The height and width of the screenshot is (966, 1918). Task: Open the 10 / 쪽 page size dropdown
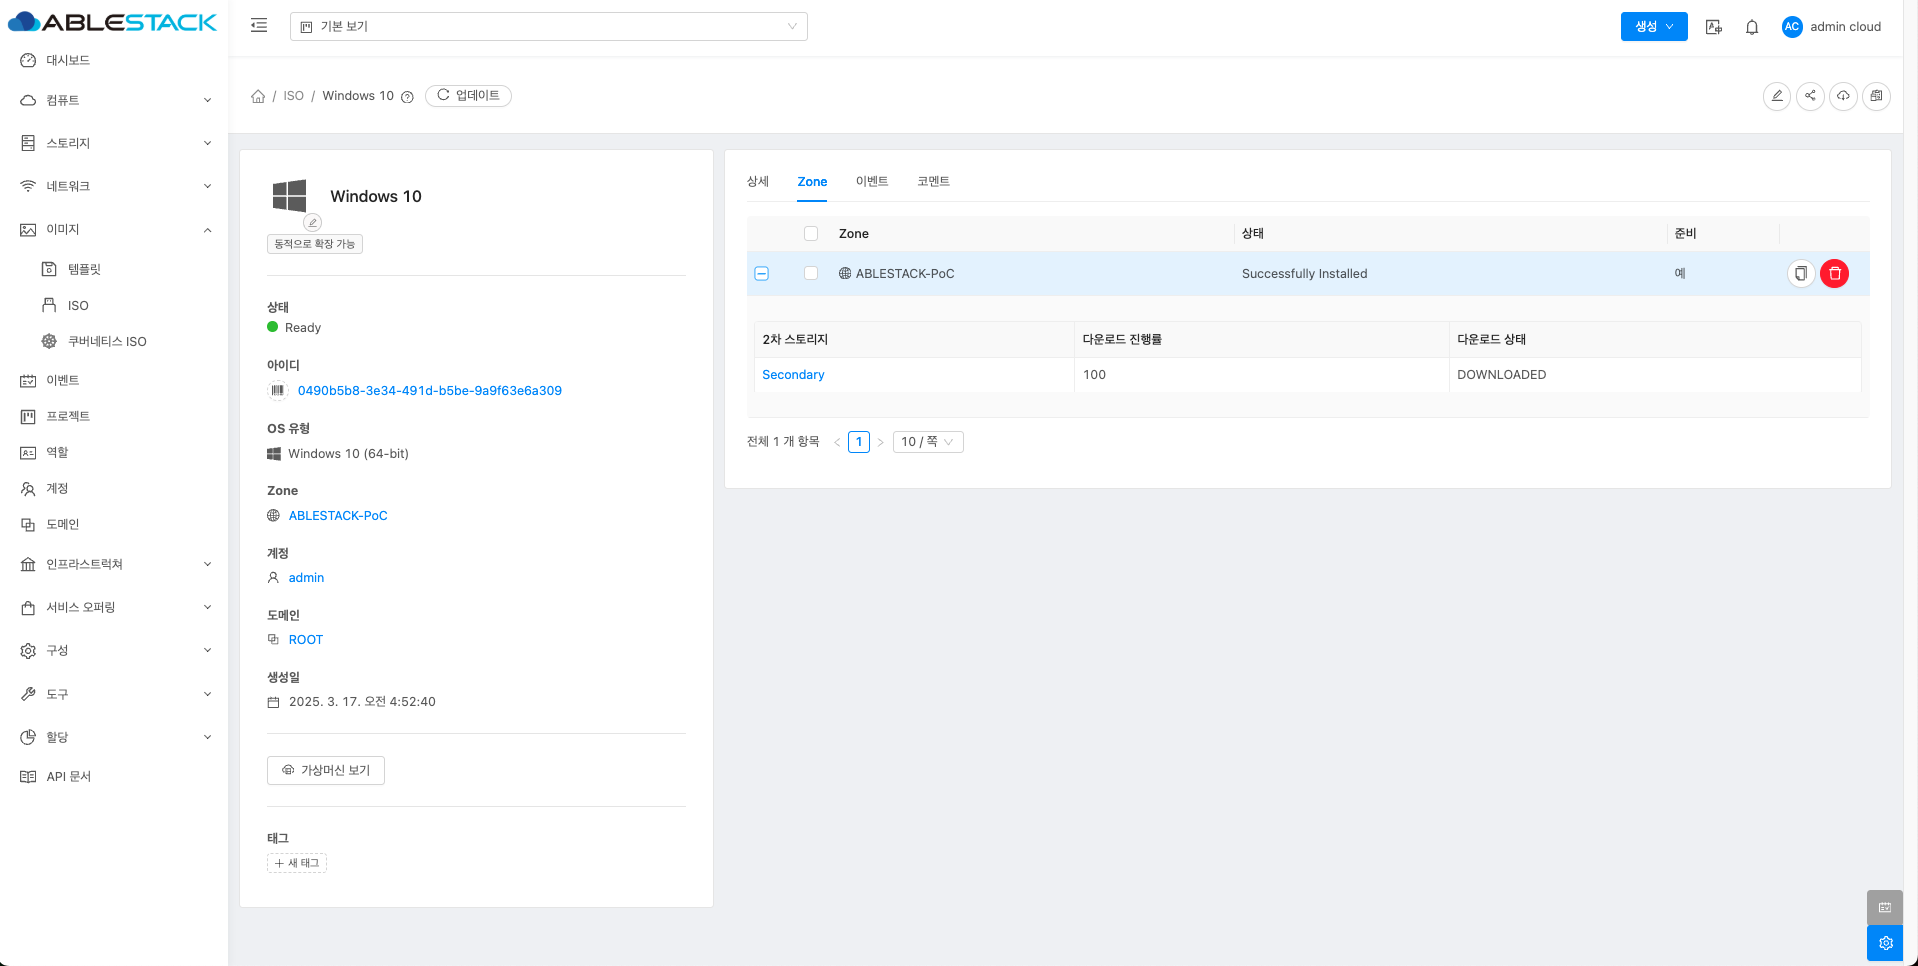(x=927, y=442)
